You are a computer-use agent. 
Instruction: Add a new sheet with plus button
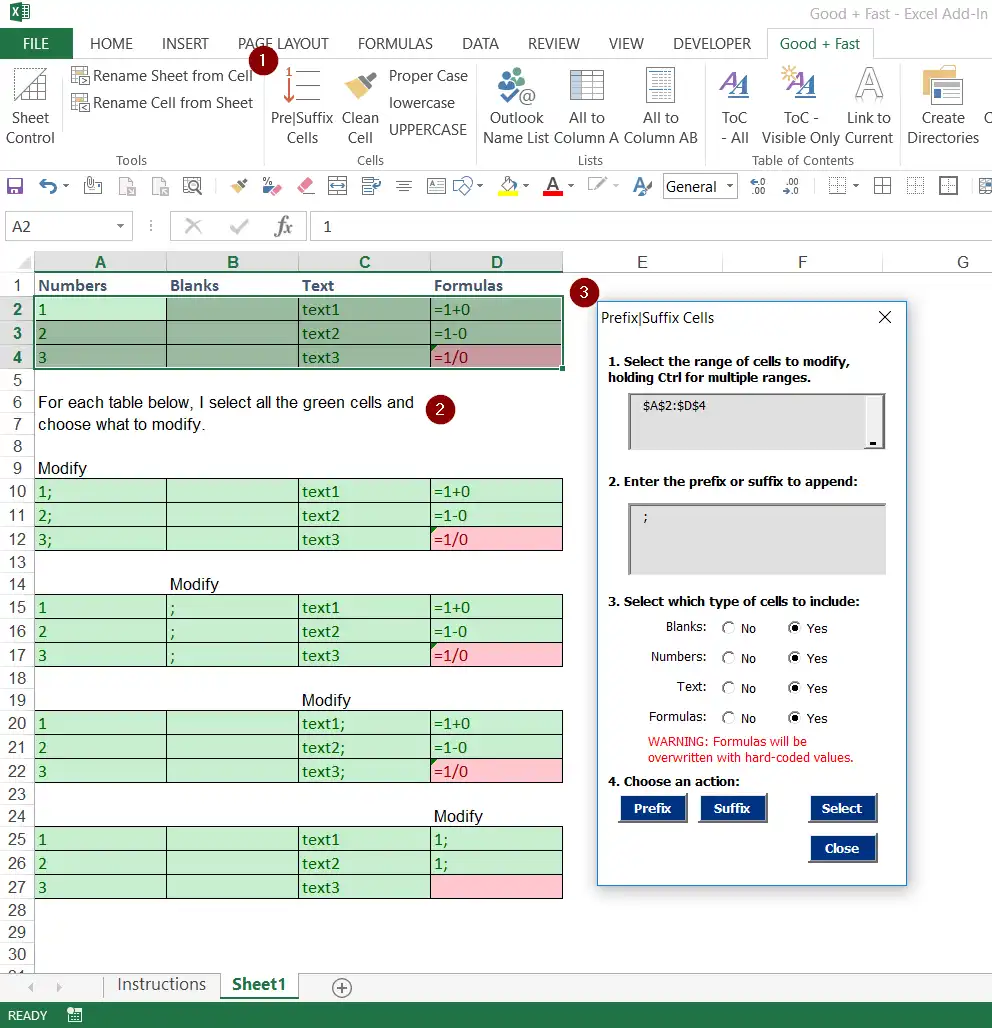[342, 987]
